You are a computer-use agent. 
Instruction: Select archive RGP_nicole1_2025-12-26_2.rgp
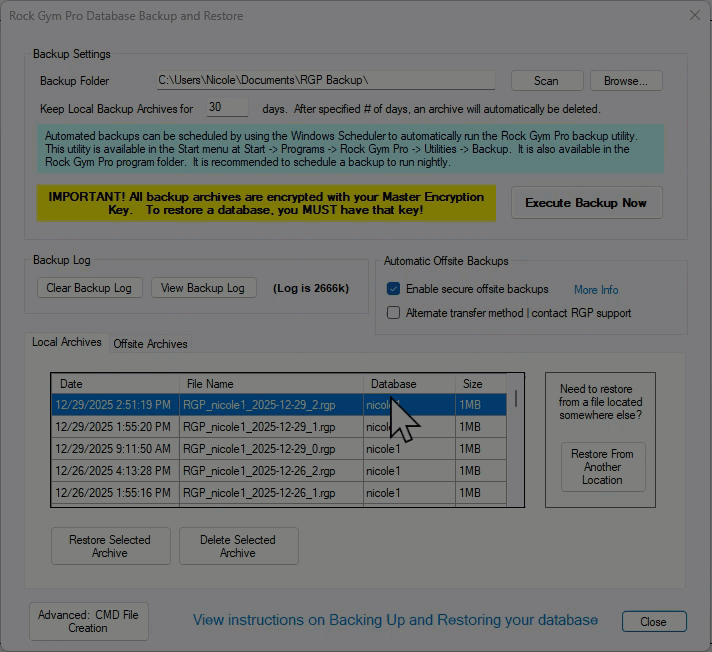[259, 471]
